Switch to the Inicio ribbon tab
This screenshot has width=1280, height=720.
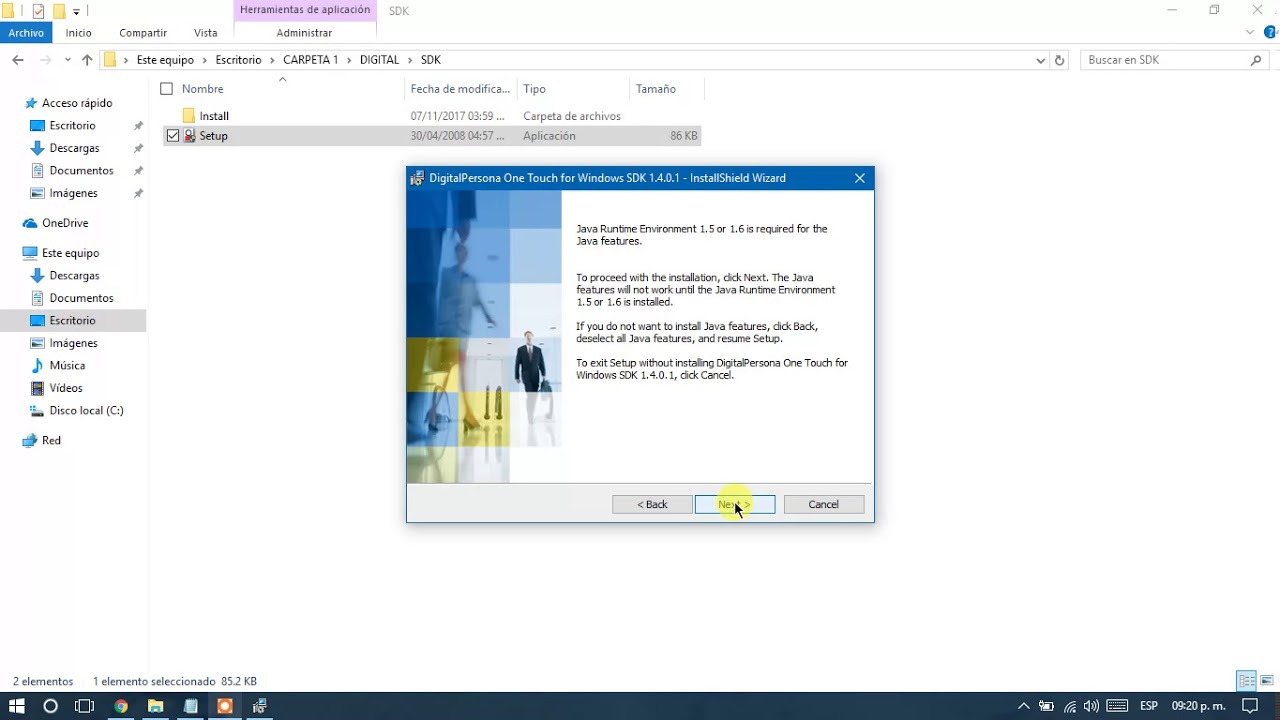(79, 33)
